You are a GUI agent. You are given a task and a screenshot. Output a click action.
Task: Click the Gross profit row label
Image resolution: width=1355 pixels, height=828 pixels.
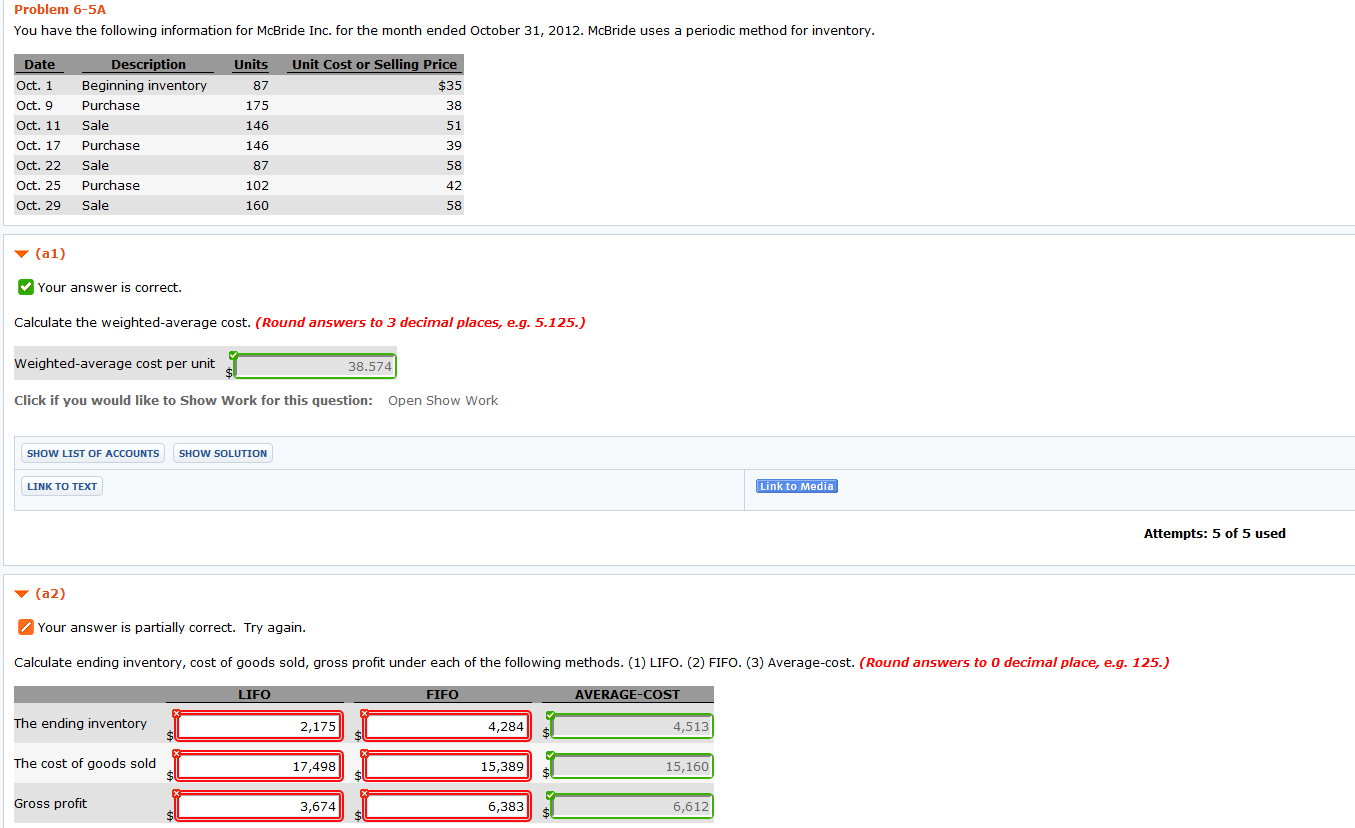pyautogui.click(x=50, y=804)
